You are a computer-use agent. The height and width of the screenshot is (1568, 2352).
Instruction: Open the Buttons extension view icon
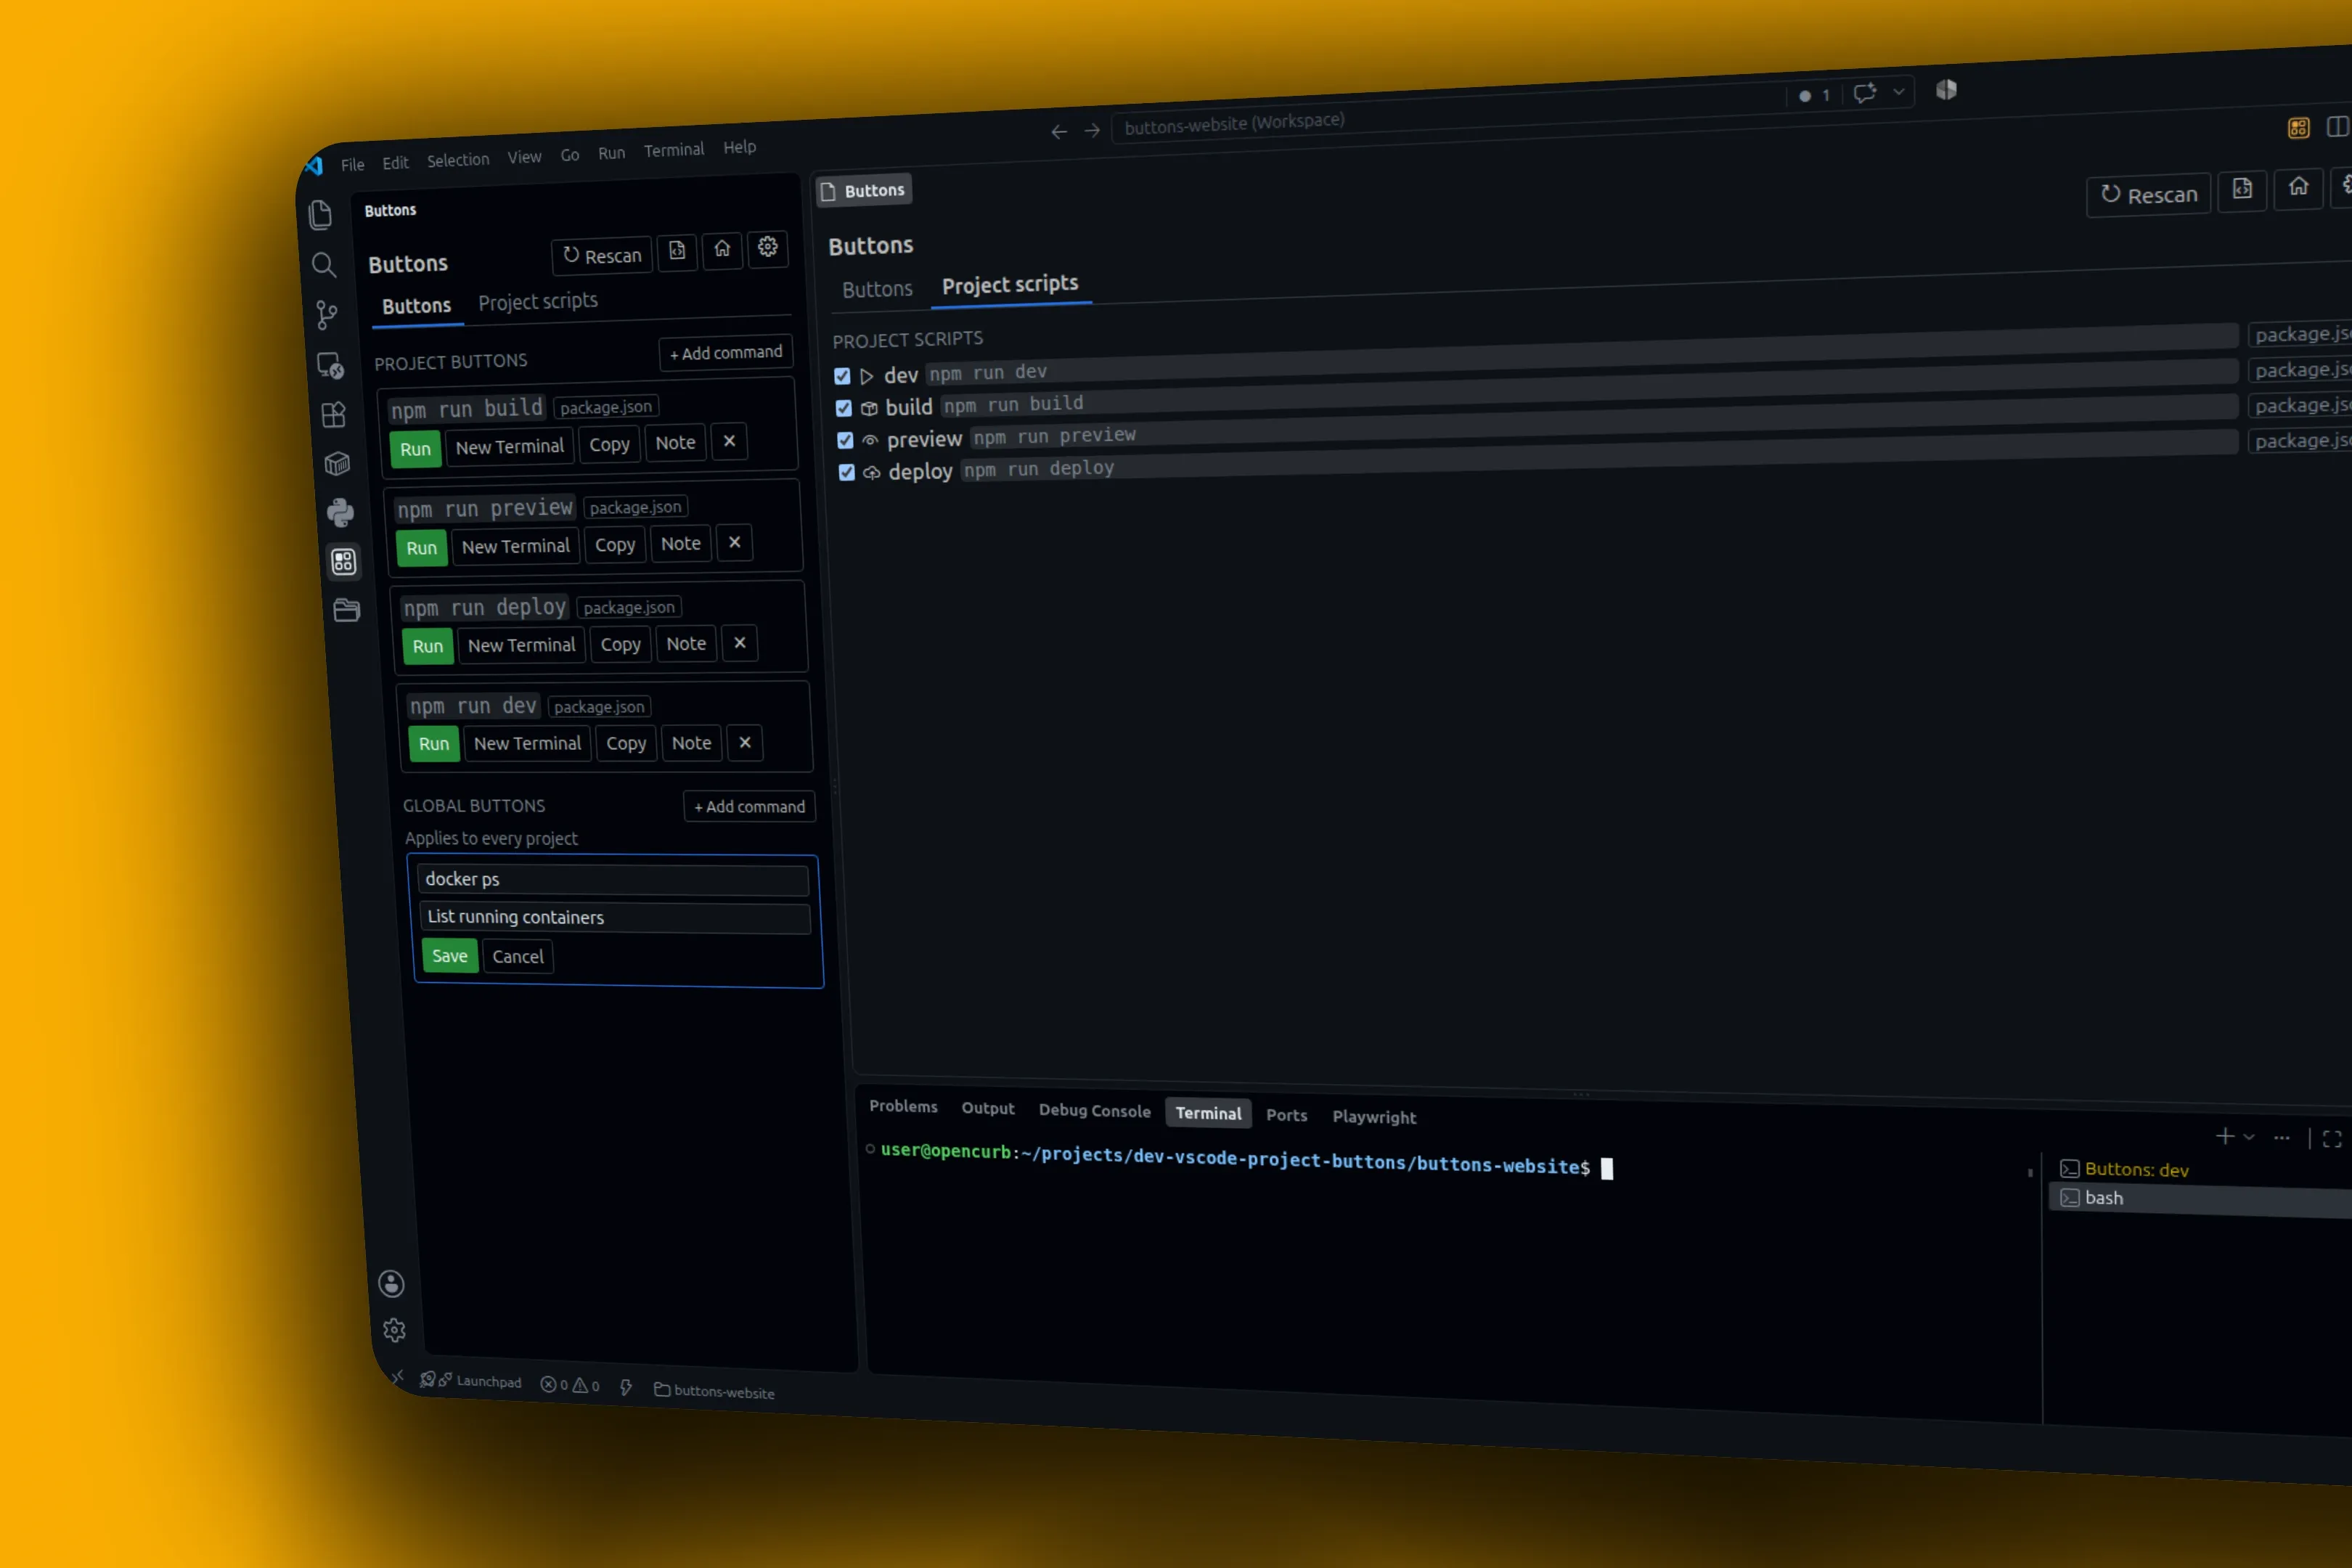pos(343,562)
